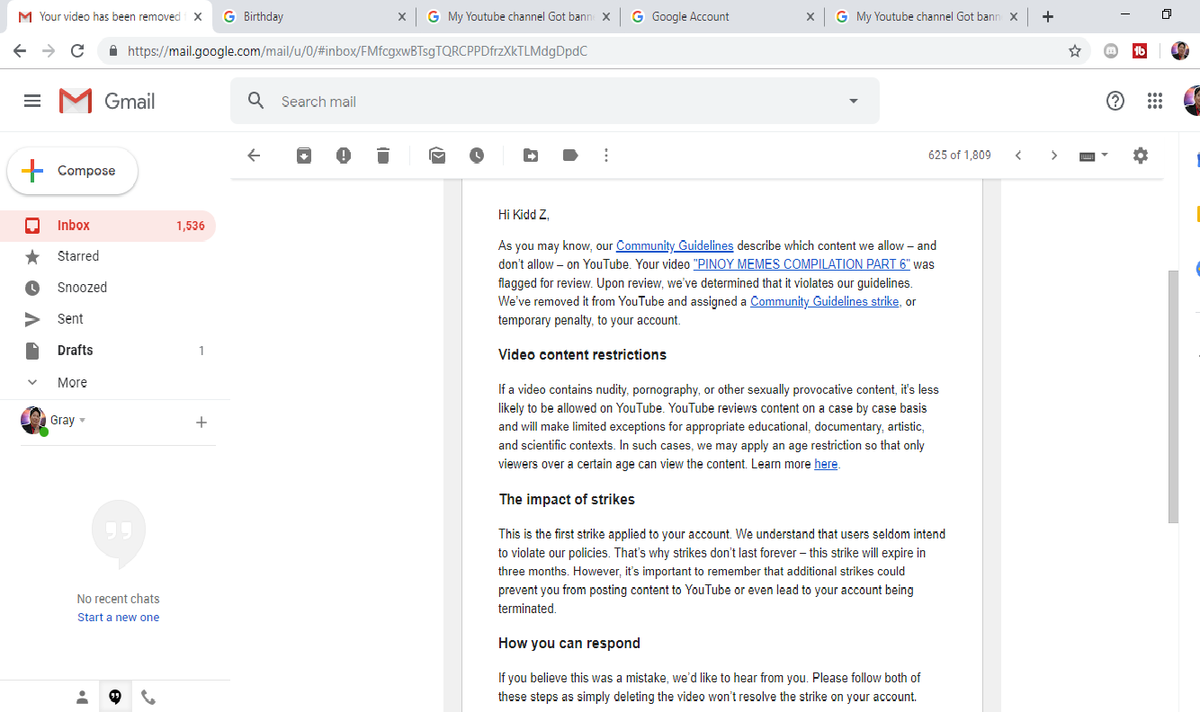Open the Move to folder icon
Image resolution: width=1200 pixels, height=712 pixels.
531,155
